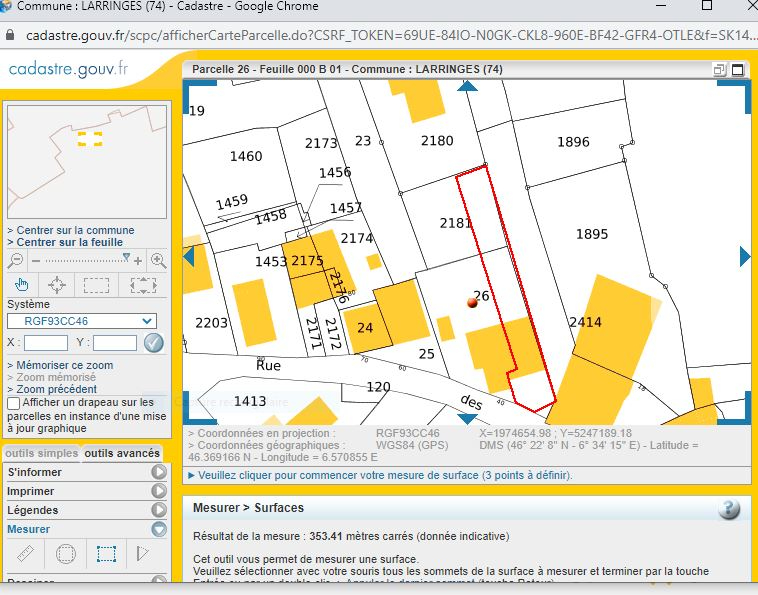Select the hand pan tool
Image resolution: width=758 pixels, height=595 pixels.
coord(21,285)
